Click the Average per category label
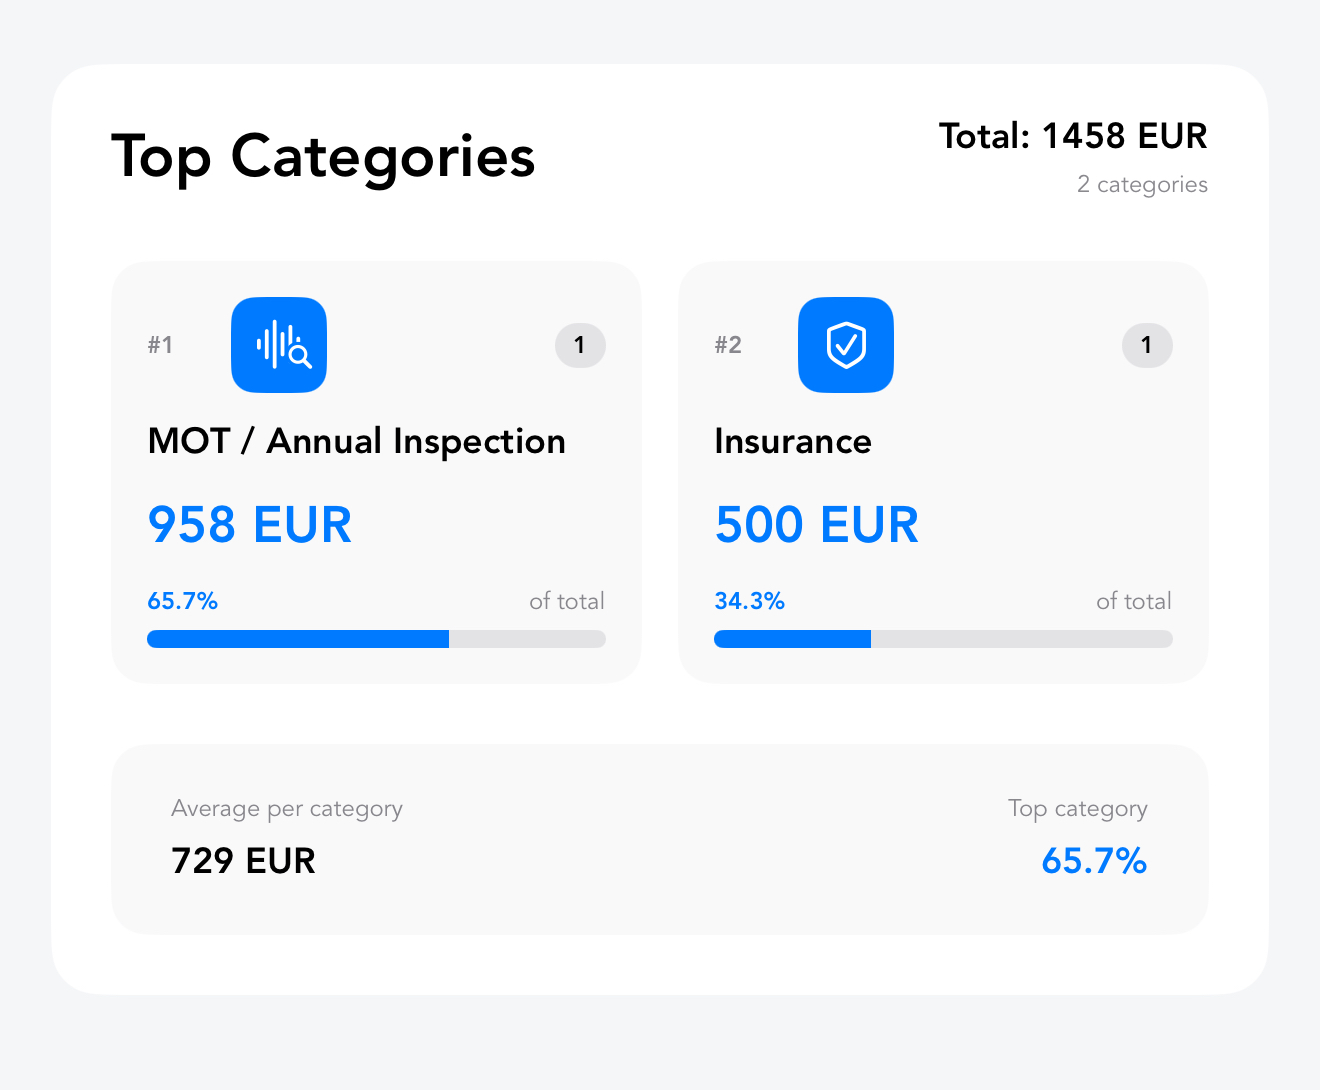This screenshot has height=1090, width=1320. pyautogui.click(x=286, y=808)
